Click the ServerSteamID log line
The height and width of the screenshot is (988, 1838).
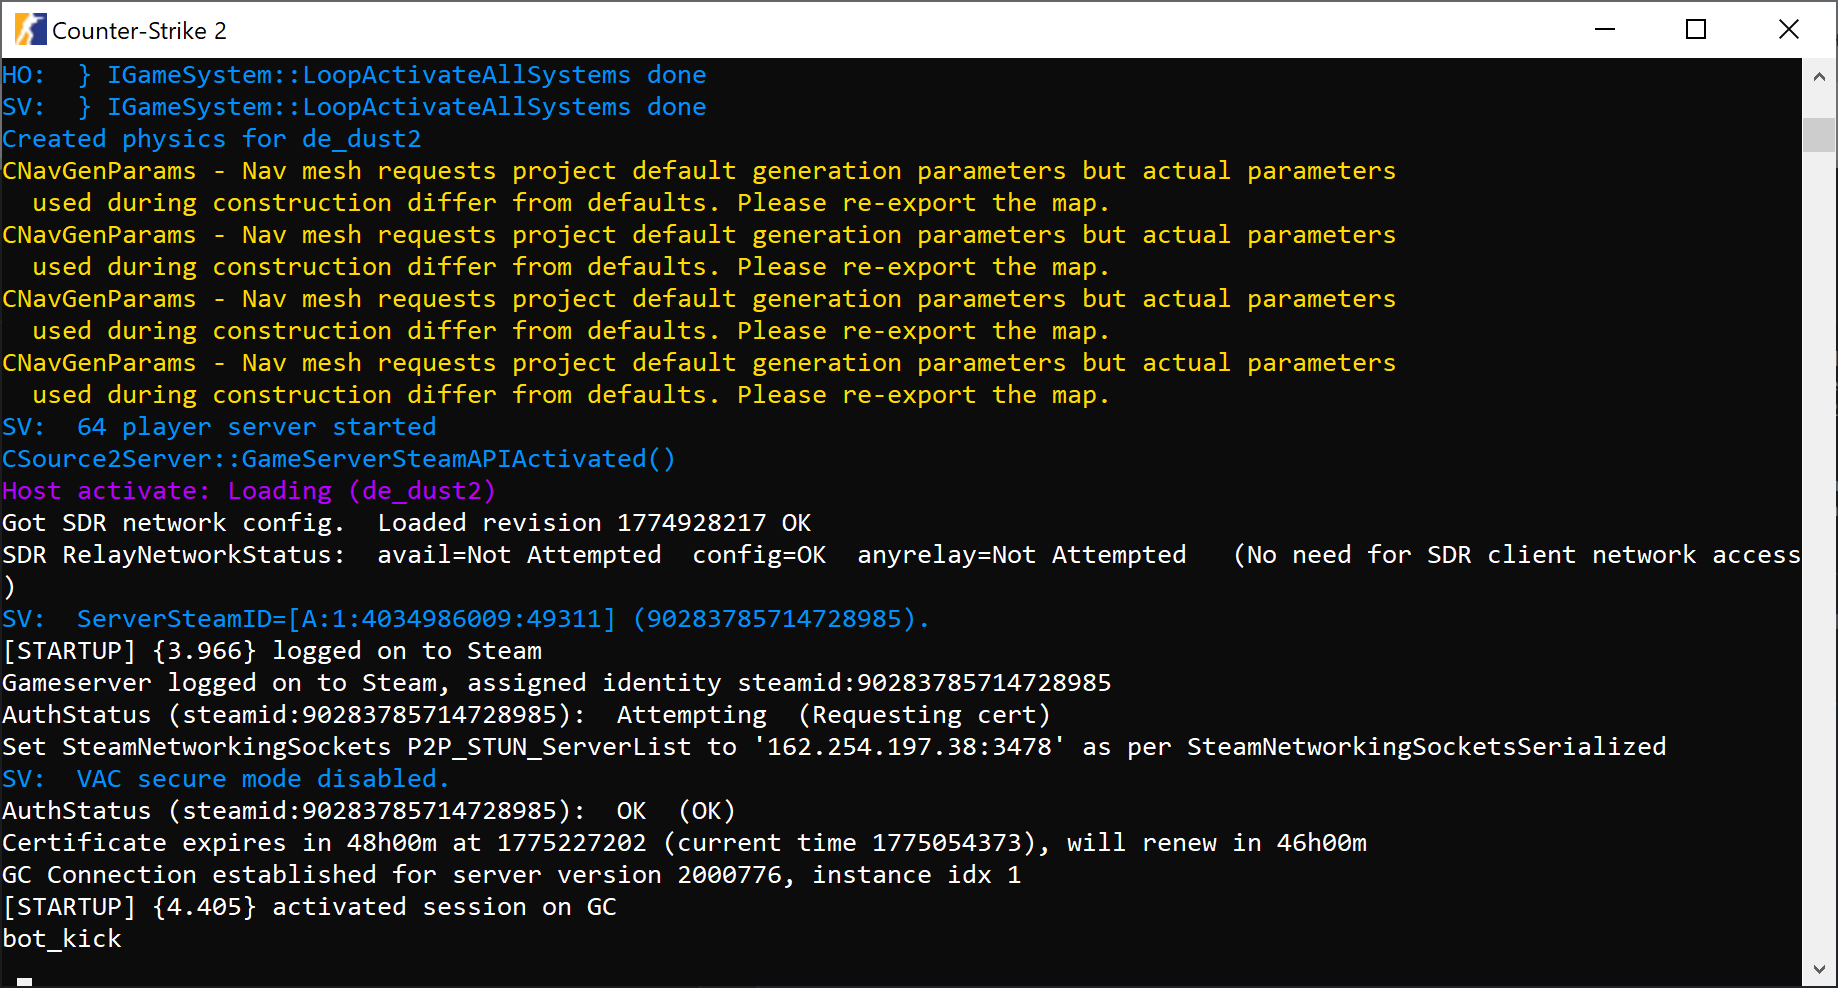[x=465, y=619]
